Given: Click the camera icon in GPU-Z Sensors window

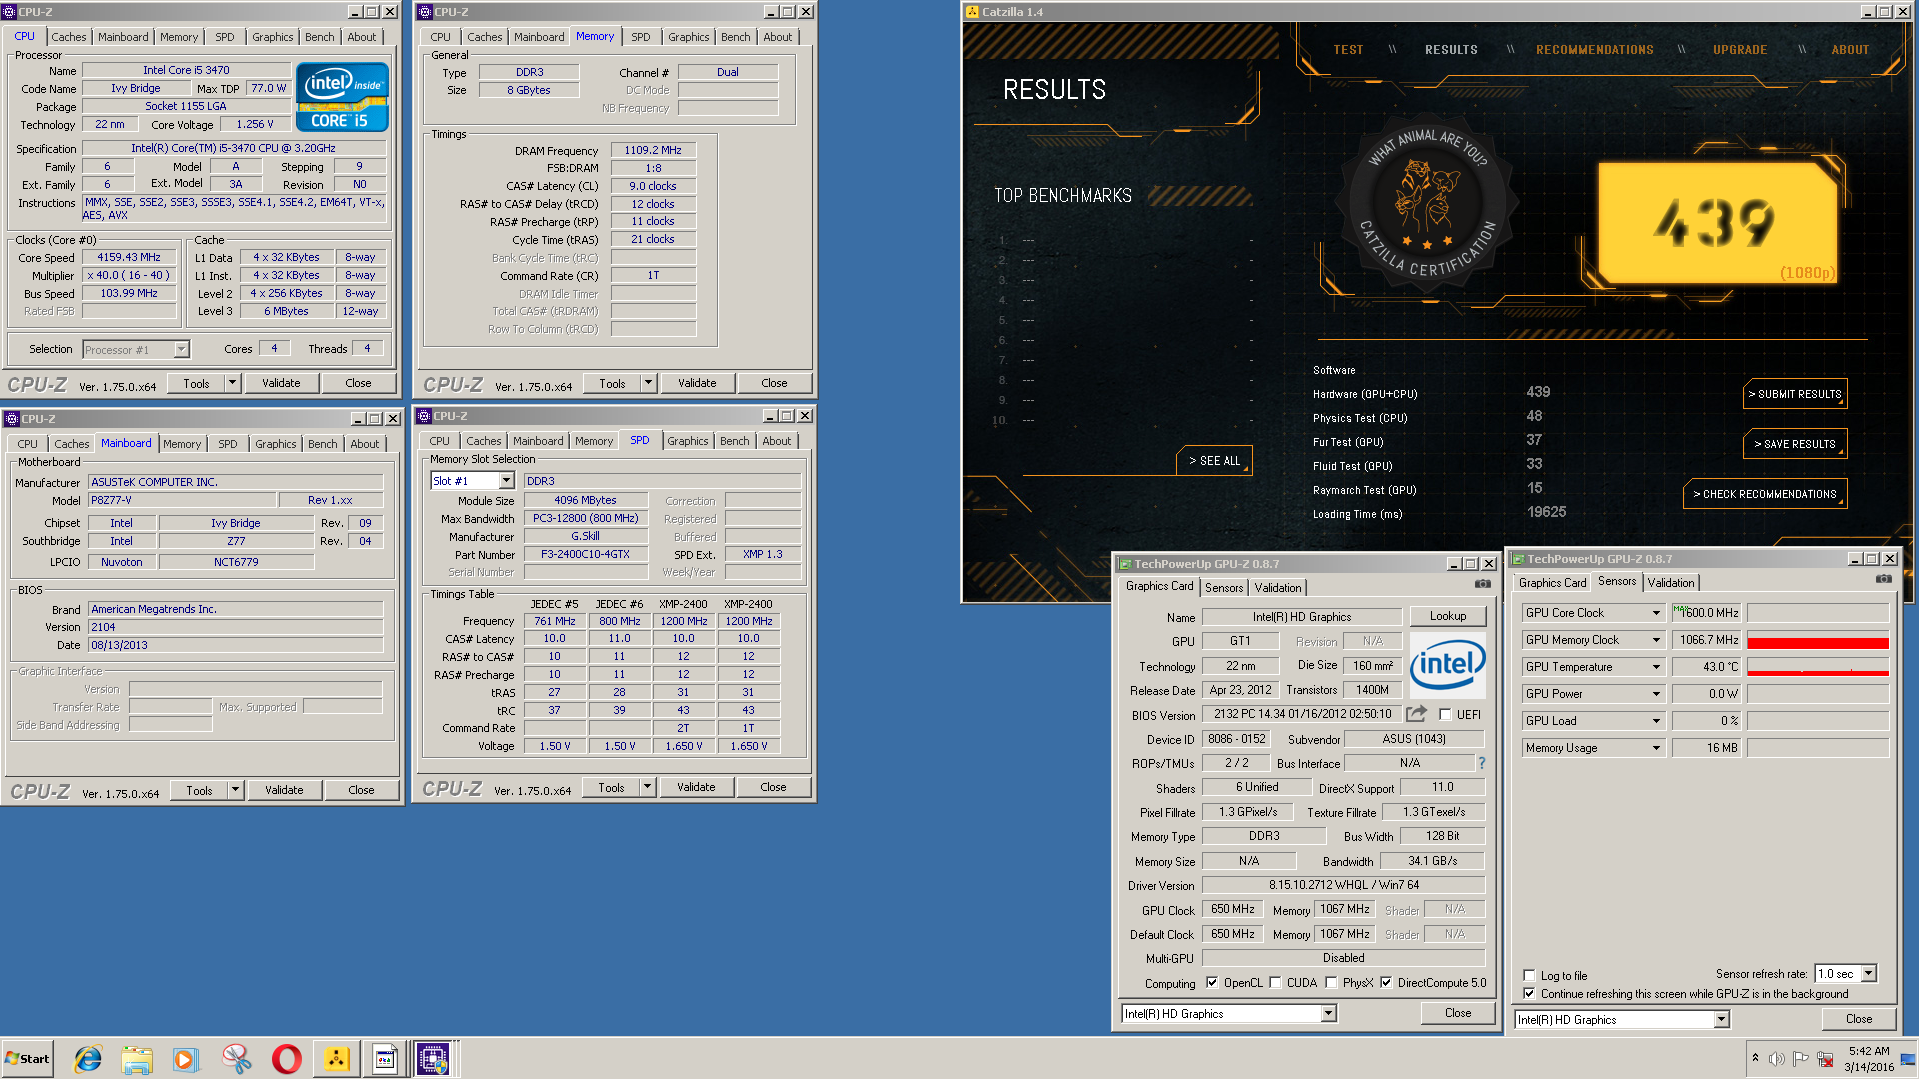Looking at the screenshot, I should click(1883, 579).
